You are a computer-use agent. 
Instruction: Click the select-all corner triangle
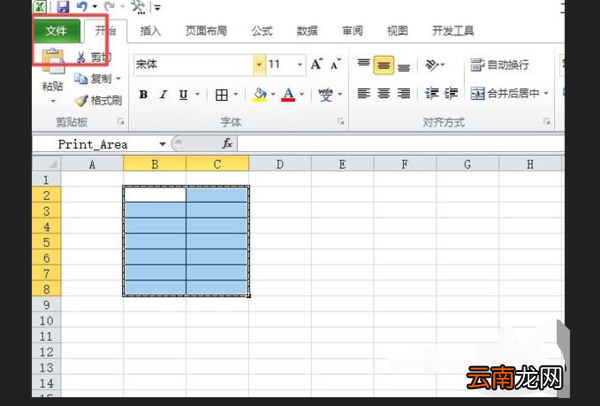[53, 164]
